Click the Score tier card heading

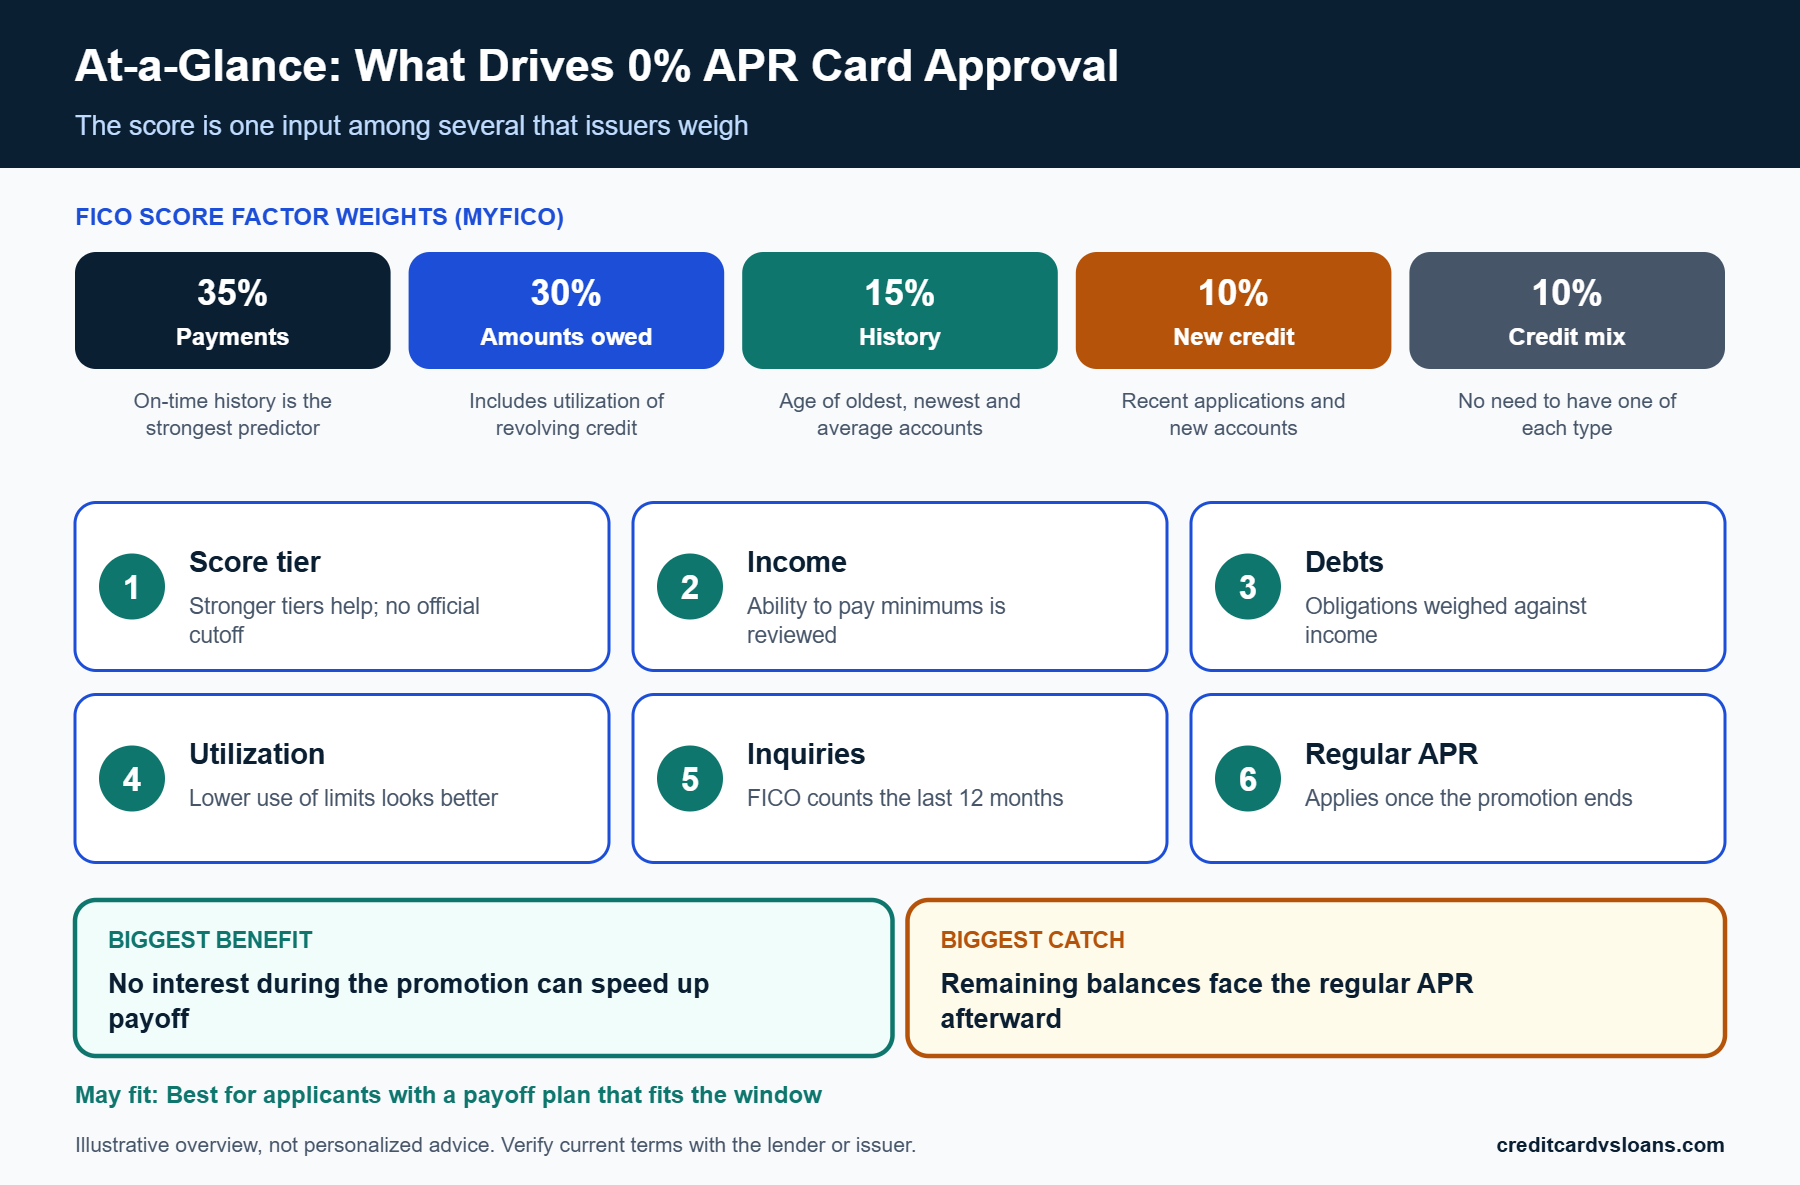(255, 562)
